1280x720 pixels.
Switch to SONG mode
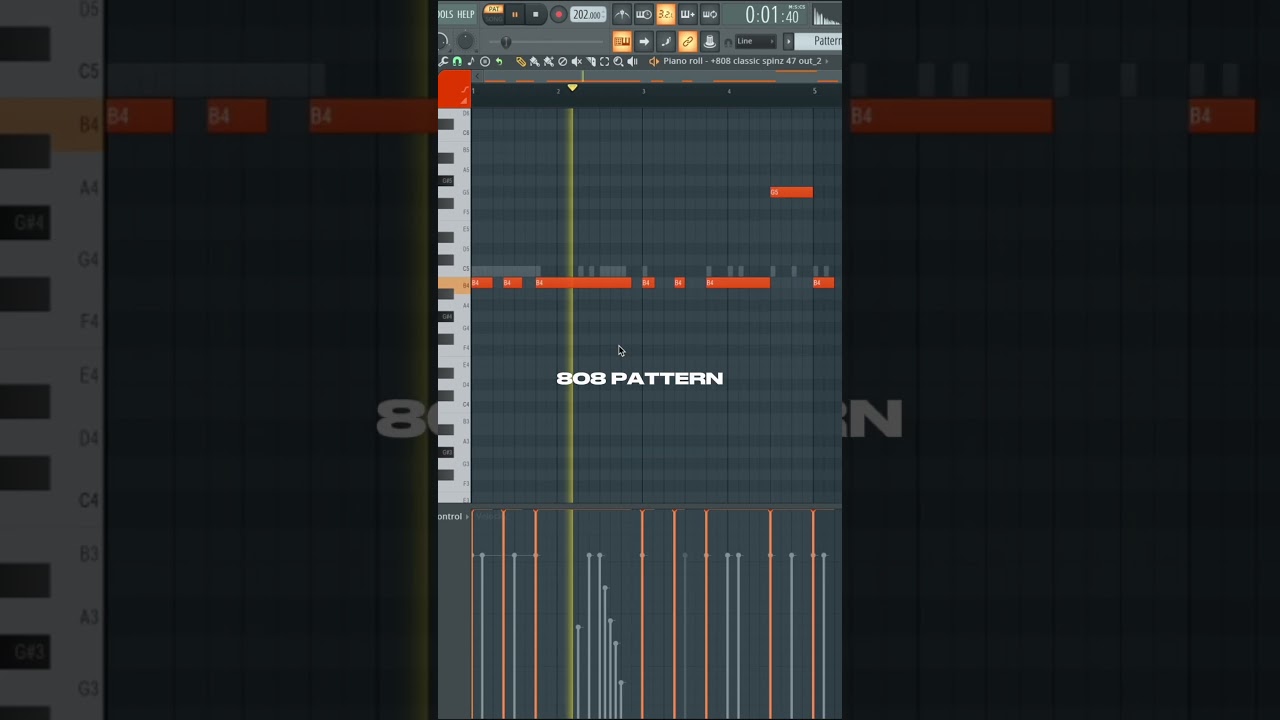494,19
